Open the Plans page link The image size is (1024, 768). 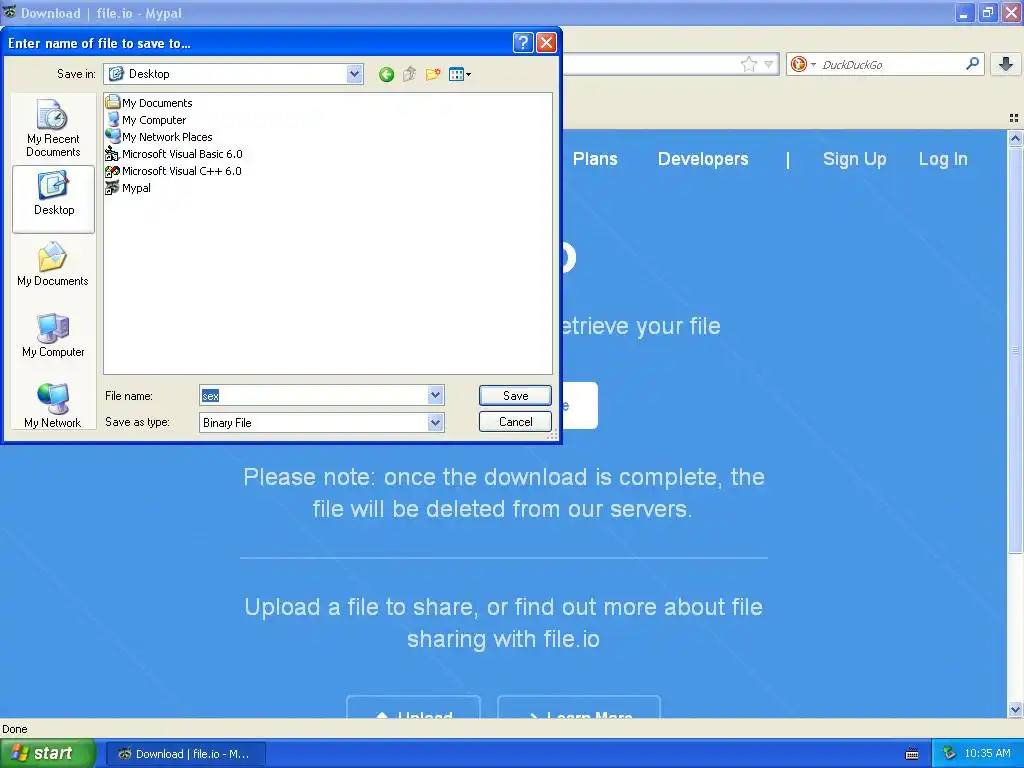click(x=595, y=159)
